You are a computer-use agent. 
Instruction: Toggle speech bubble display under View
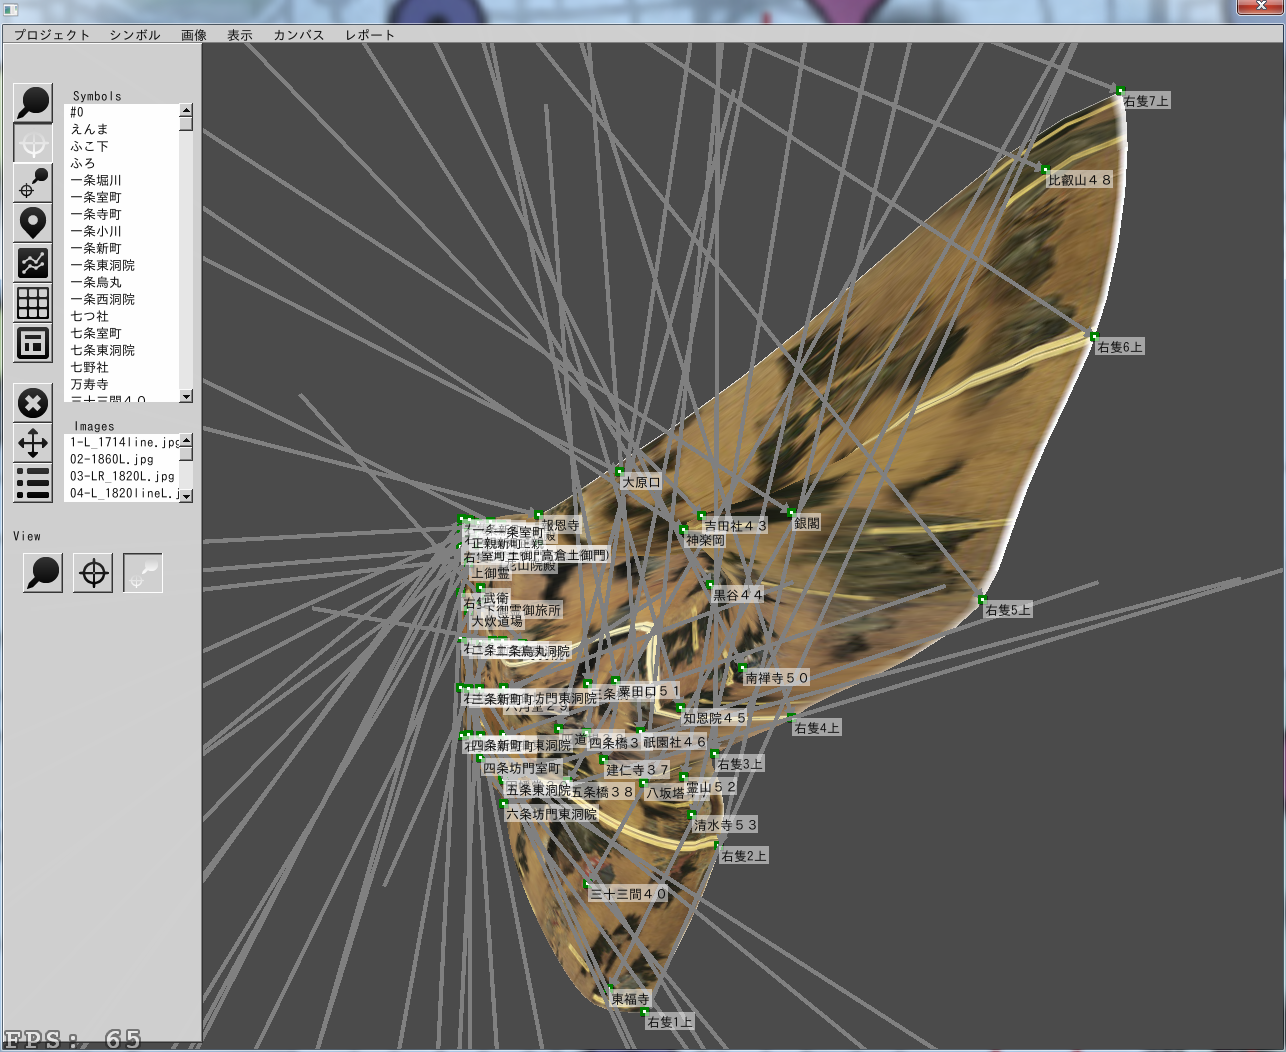coord(43,573)
